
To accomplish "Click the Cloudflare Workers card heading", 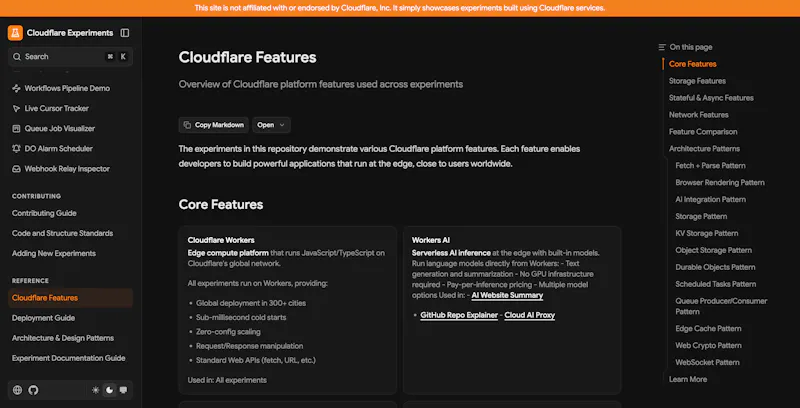I will [221, 240].
